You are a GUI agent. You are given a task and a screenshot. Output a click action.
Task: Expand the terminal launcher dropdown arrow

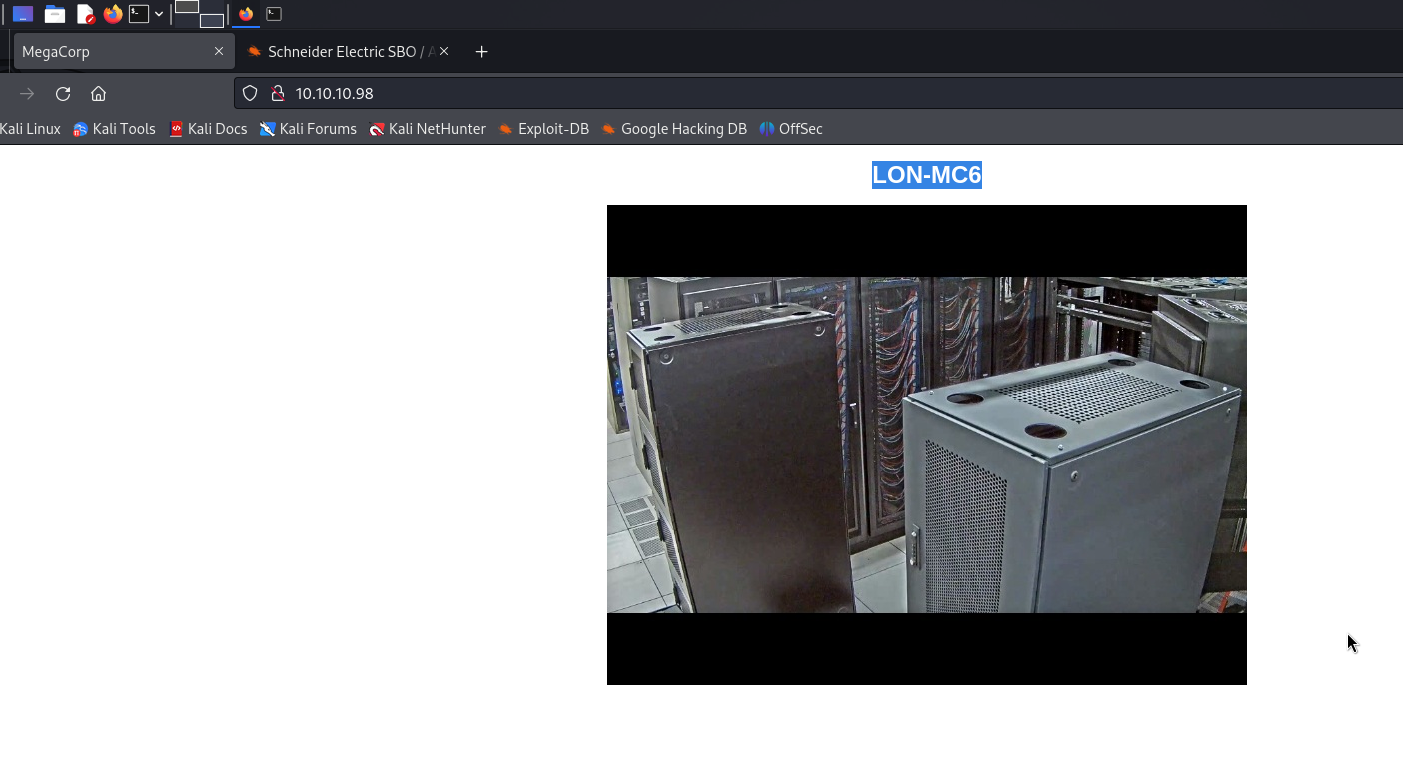(159, 14)
